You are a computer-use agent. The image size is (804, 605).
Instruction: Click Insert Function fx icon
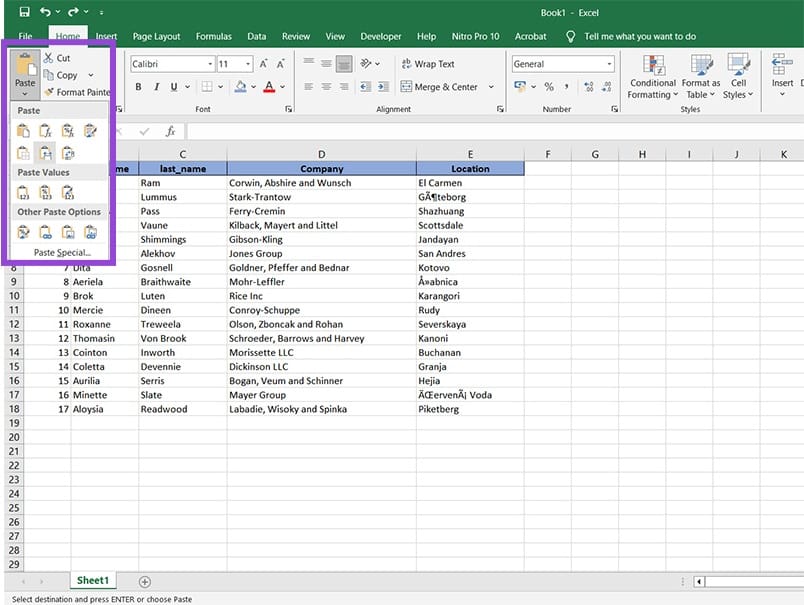click(x=170, y=131)
